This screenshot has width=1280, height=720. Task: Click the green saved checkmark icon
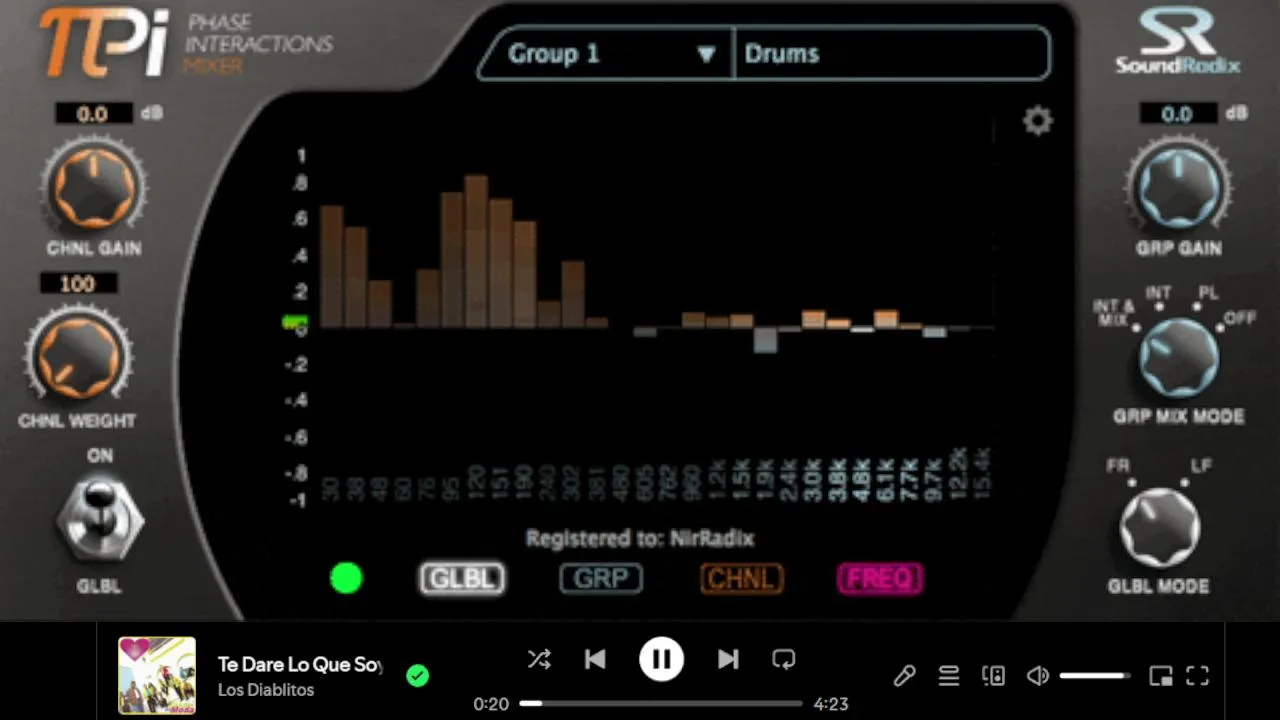[418, 676]
